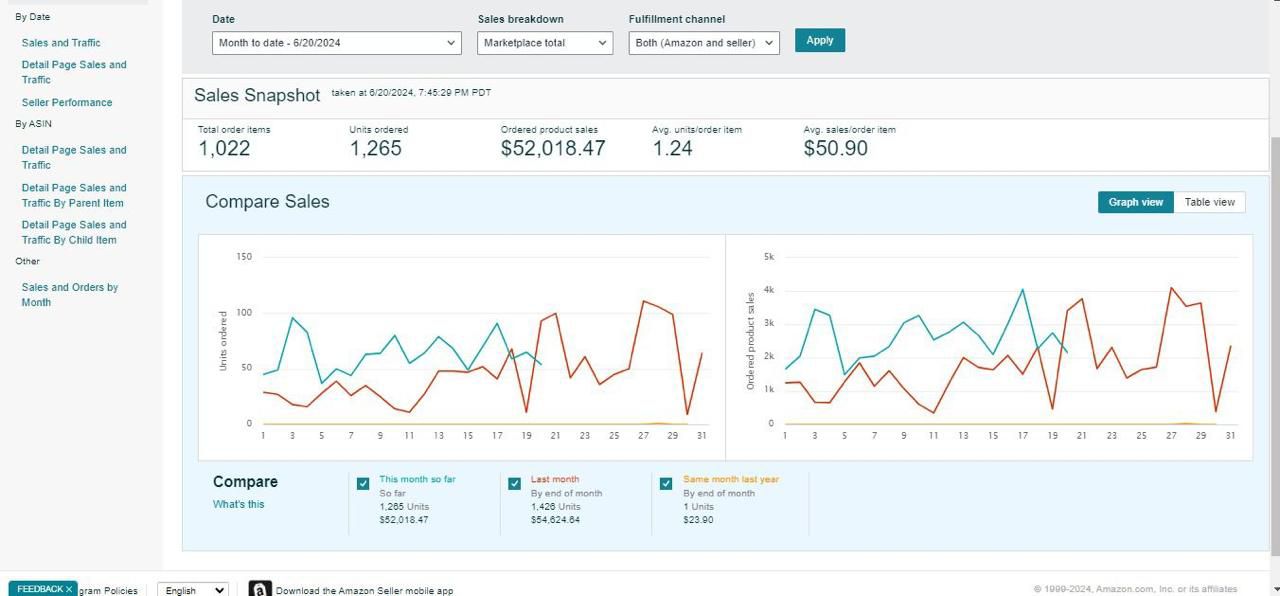Screen dimensions: 1280x596
Task: View Sales and Orders by Month report
Action: [70, 294]
